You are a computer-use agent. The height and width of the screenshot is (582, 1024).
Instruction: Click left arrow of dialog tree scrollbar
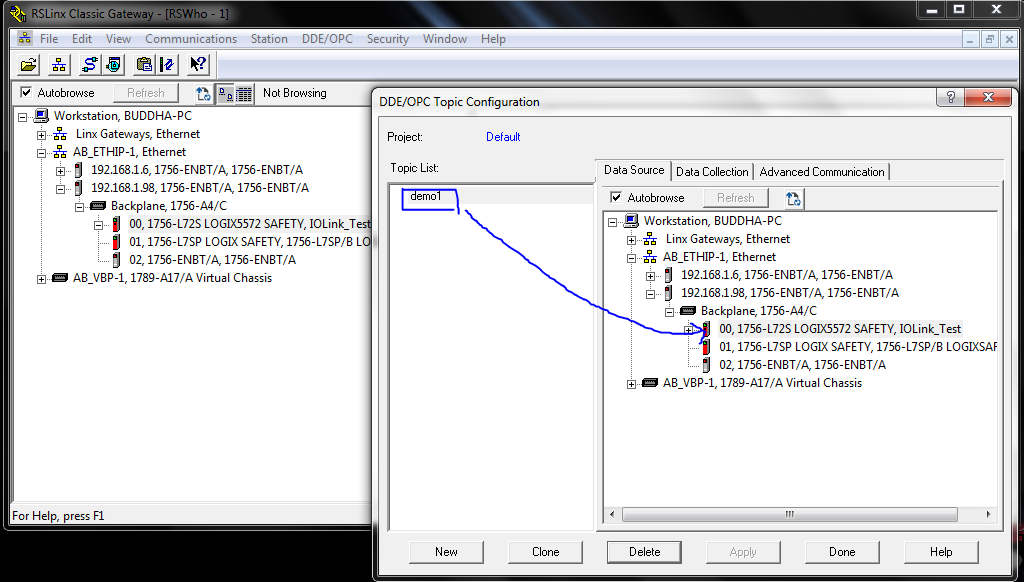point(611,515)
